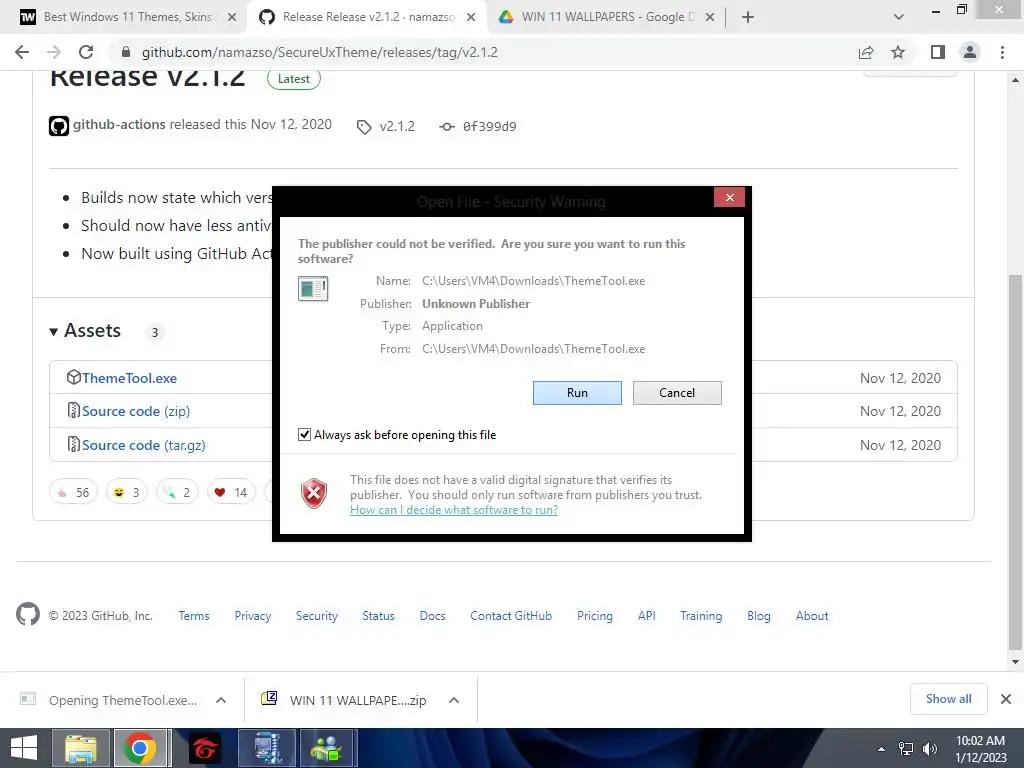The image size is (1024, 768).
Task: Expand options for WIN 11 WALLPAPE zip download
Action: point(454,700)
